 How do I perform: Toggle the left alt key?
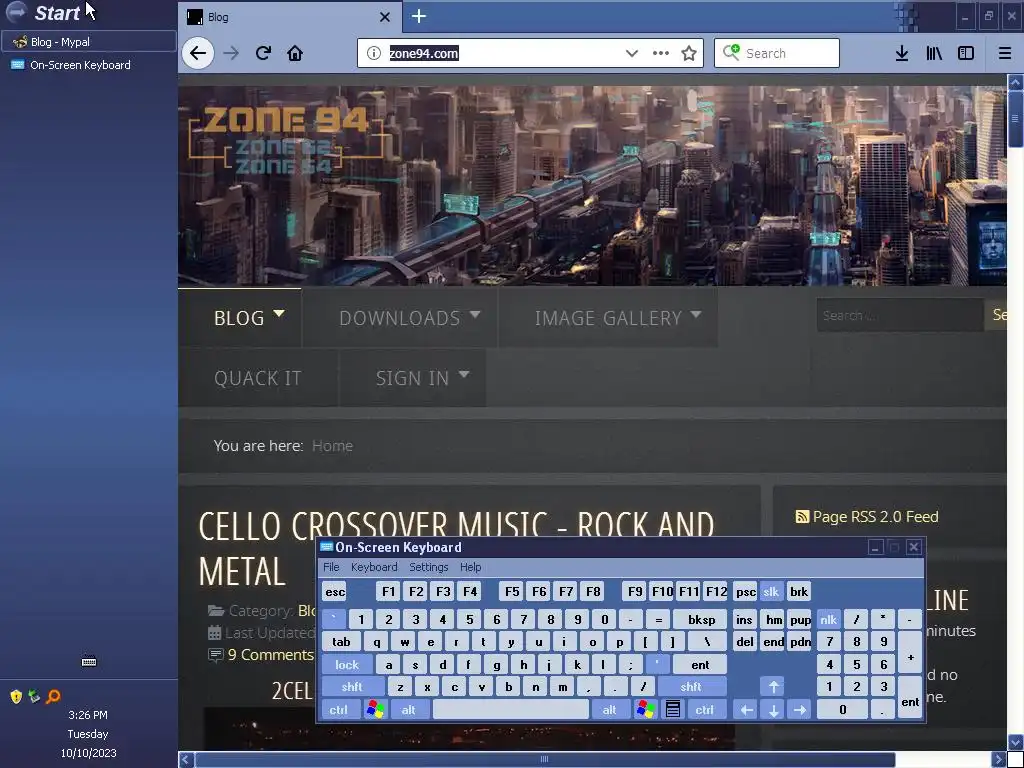(x=408, y=710)
